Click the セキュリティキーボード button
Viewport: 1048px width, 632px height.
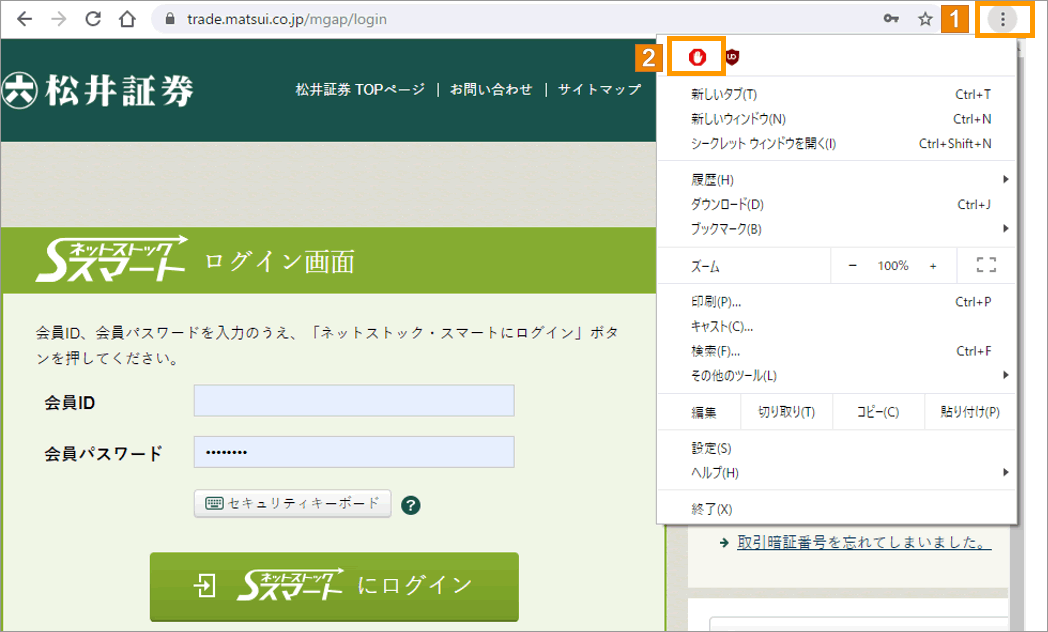point(293,504)
